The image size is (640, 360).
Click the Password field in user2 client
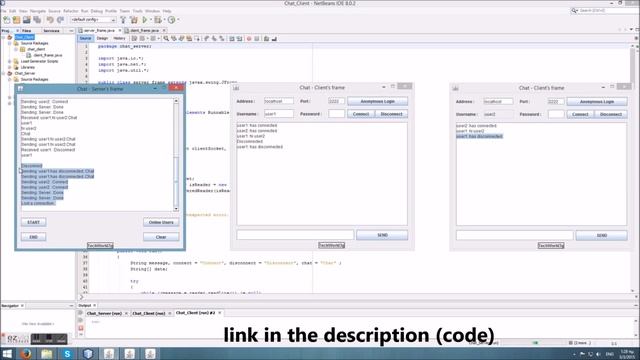coord(556,114)
